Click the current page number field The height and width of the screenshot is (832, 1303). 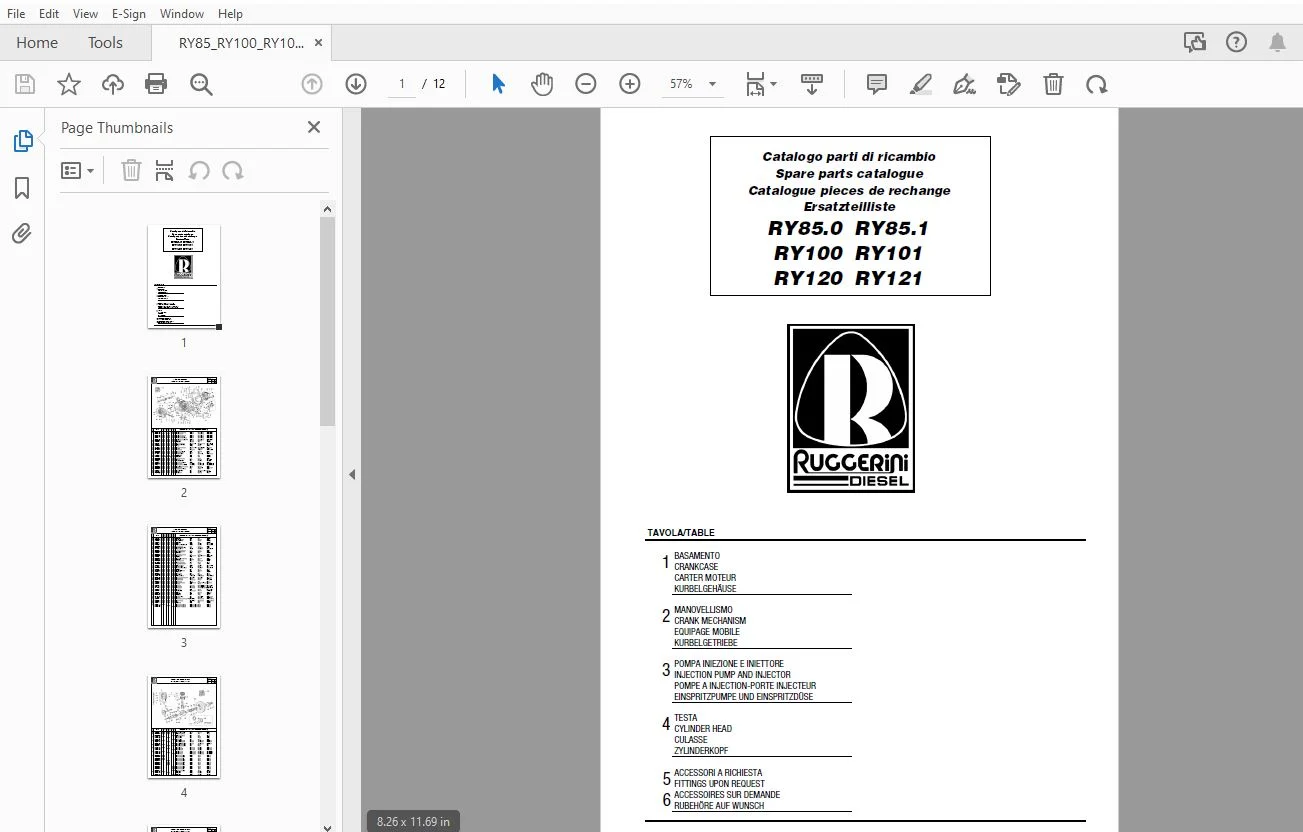pyautogui.click(x=402, y=84)
